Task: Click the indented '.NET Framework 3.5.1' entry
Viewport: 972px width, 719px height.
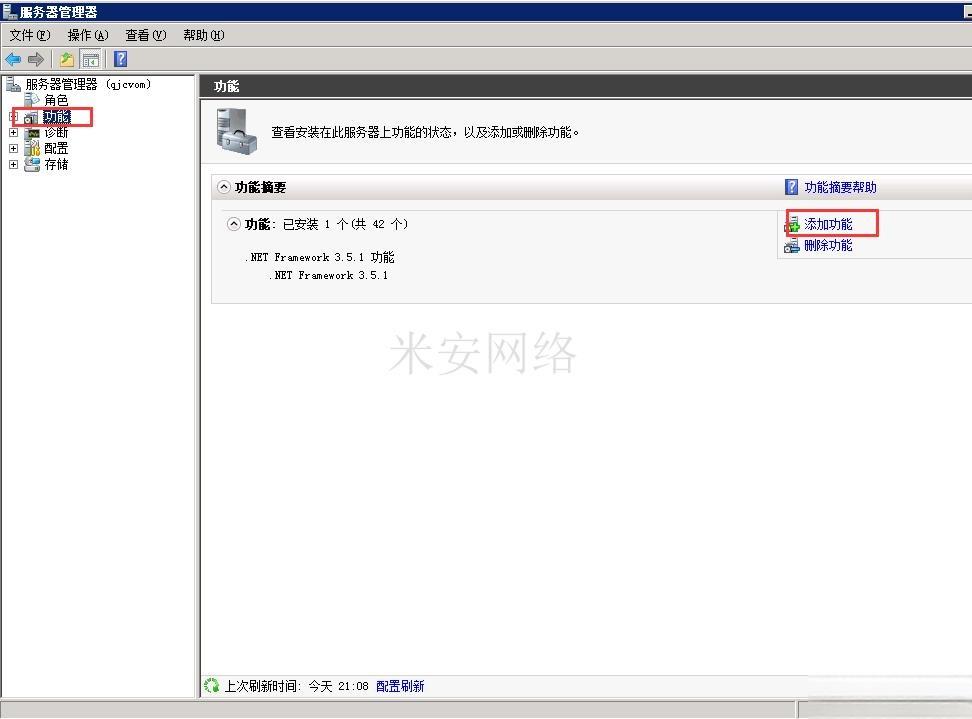Action: click(x=329, y=275)
